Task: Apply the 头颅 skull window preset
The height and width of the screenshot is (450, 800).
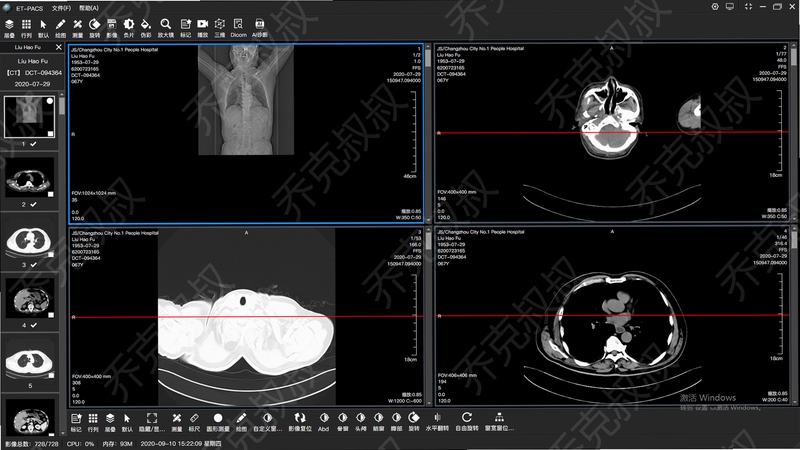Action: [360, 422]
